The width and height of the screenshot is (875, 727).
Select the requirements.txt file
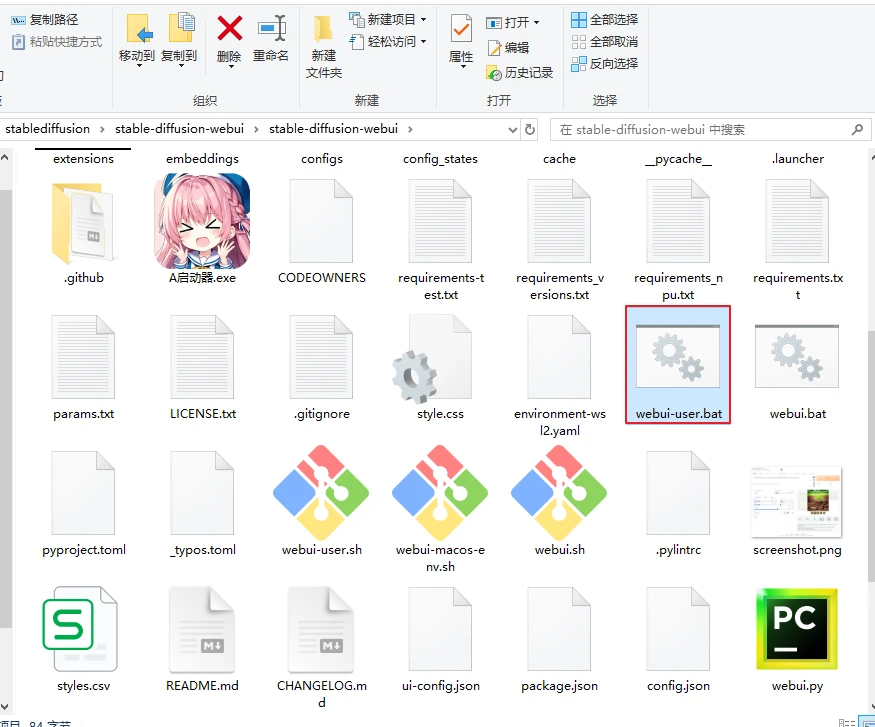(798, 239)
